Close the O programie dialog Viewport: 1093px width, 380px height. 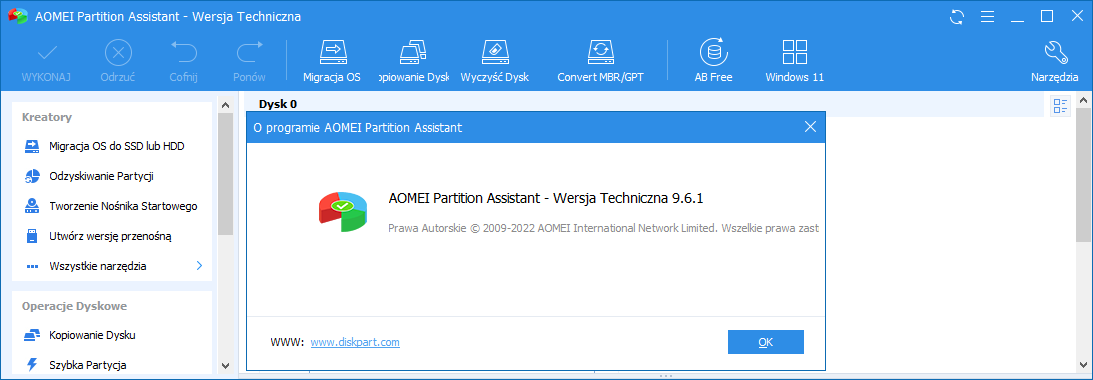point(810,127)
